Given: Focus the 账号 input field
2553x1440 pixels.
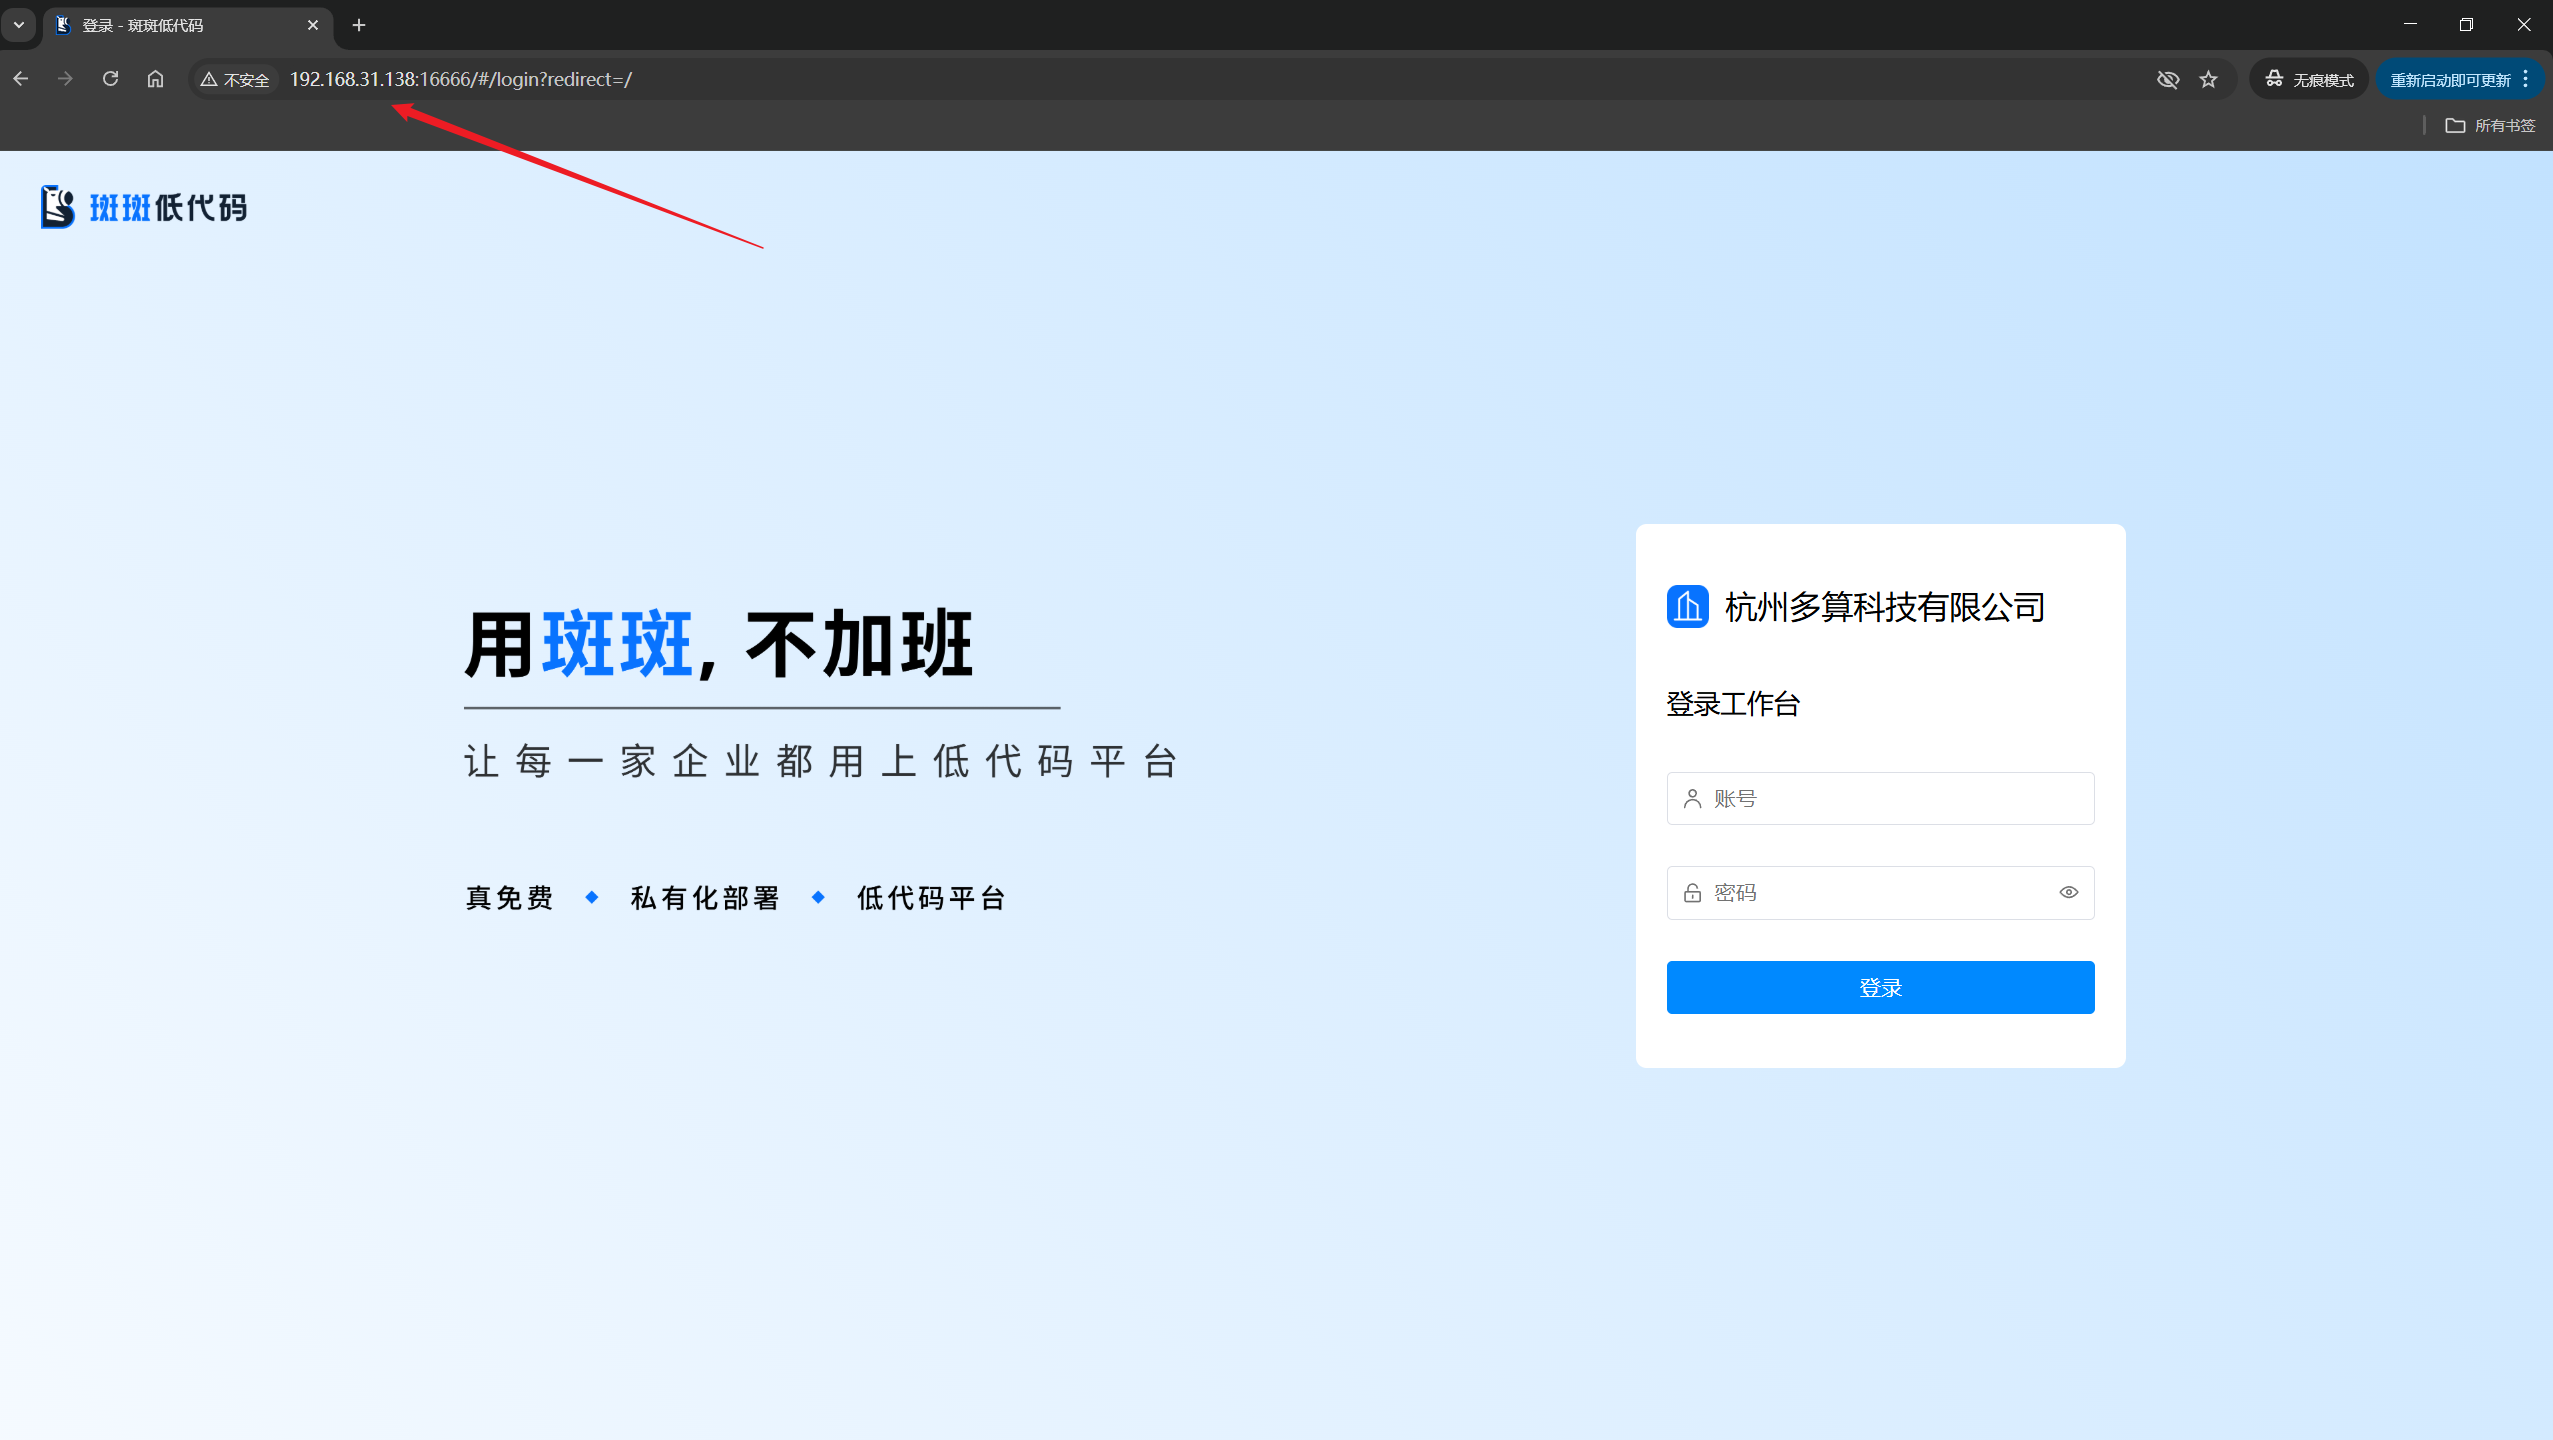Looking at the screenshot, I should point(1880,798).
